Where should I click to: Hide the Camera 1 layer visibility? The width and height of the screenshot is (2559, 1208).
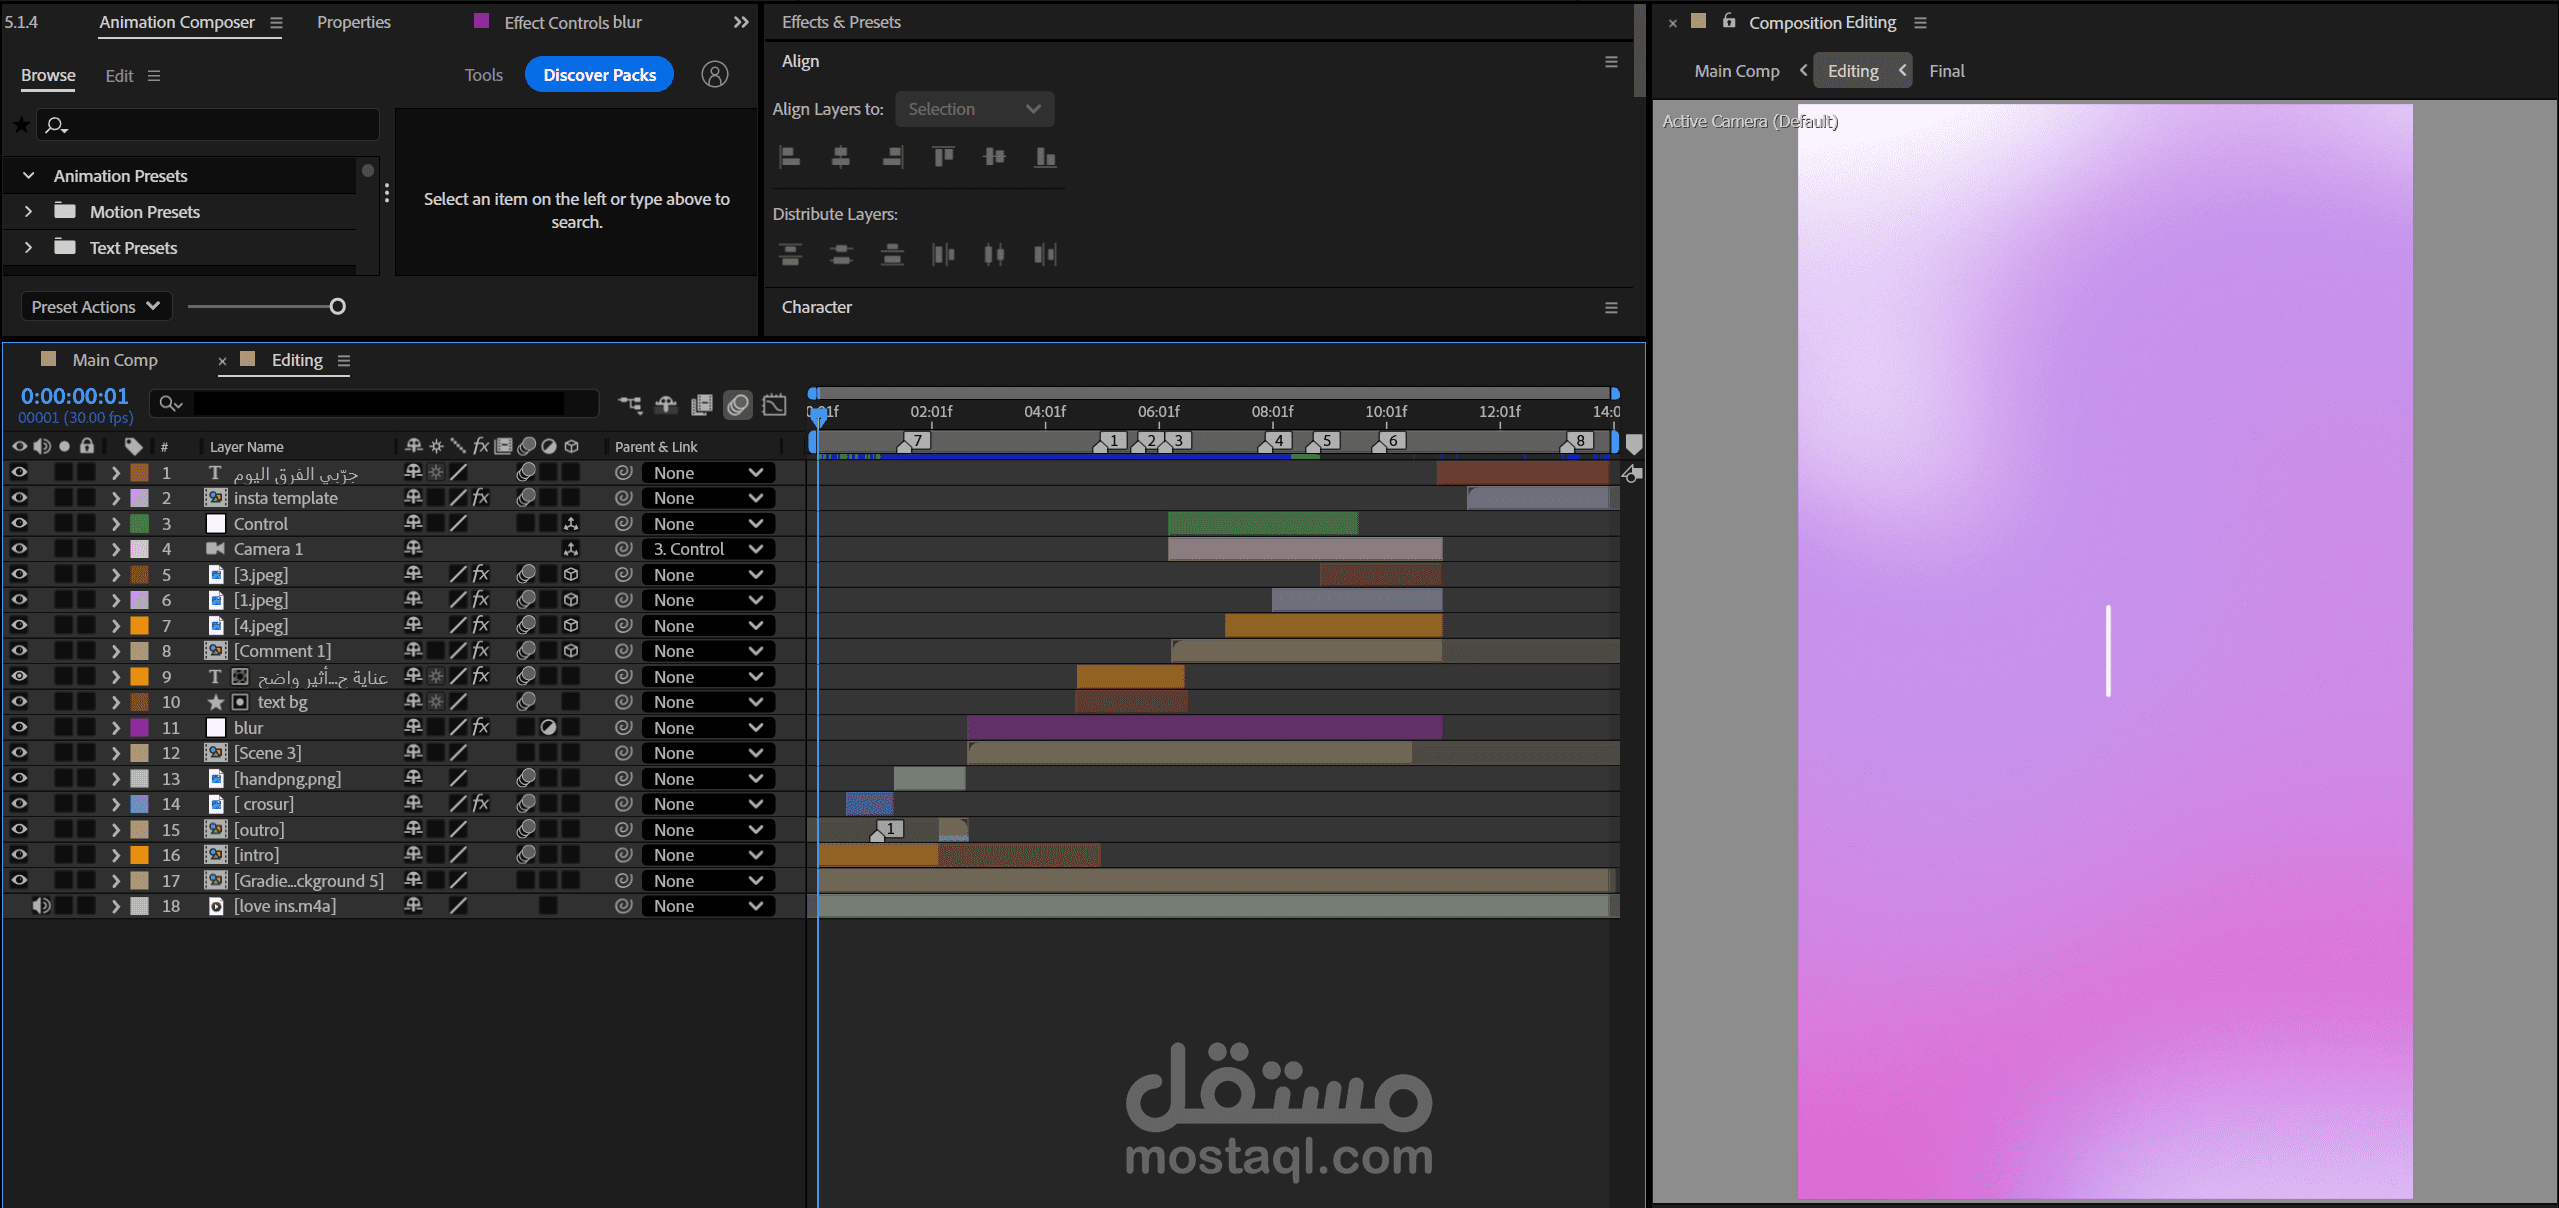pyautogui.click(x=19, y=549)
